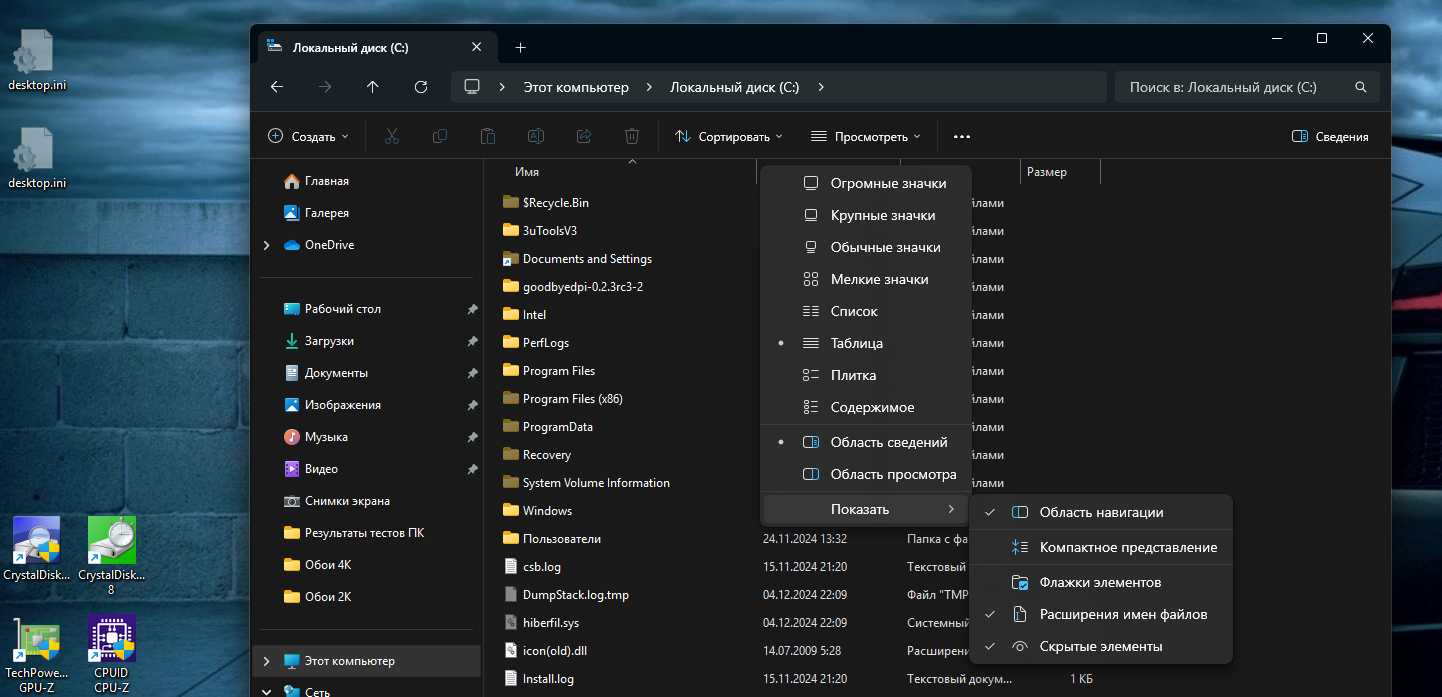Toggle the Скрытые элементы option
Image resolution: width=1442 pixels, height=697 pixels.
1100,647
